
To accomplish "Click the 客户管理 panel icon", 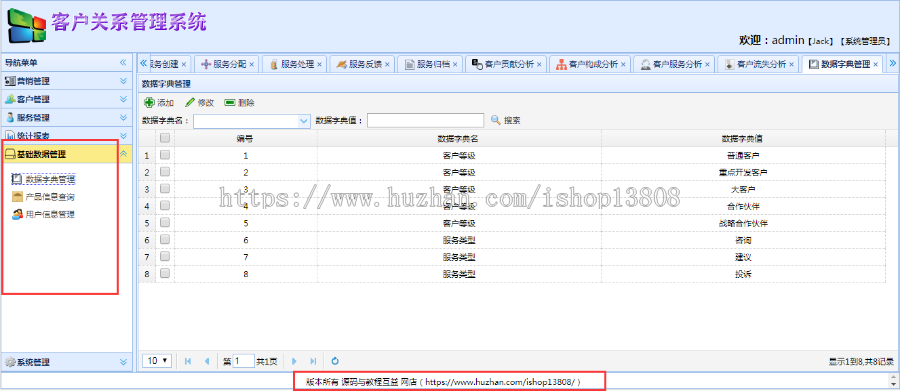I will [10, 99].
